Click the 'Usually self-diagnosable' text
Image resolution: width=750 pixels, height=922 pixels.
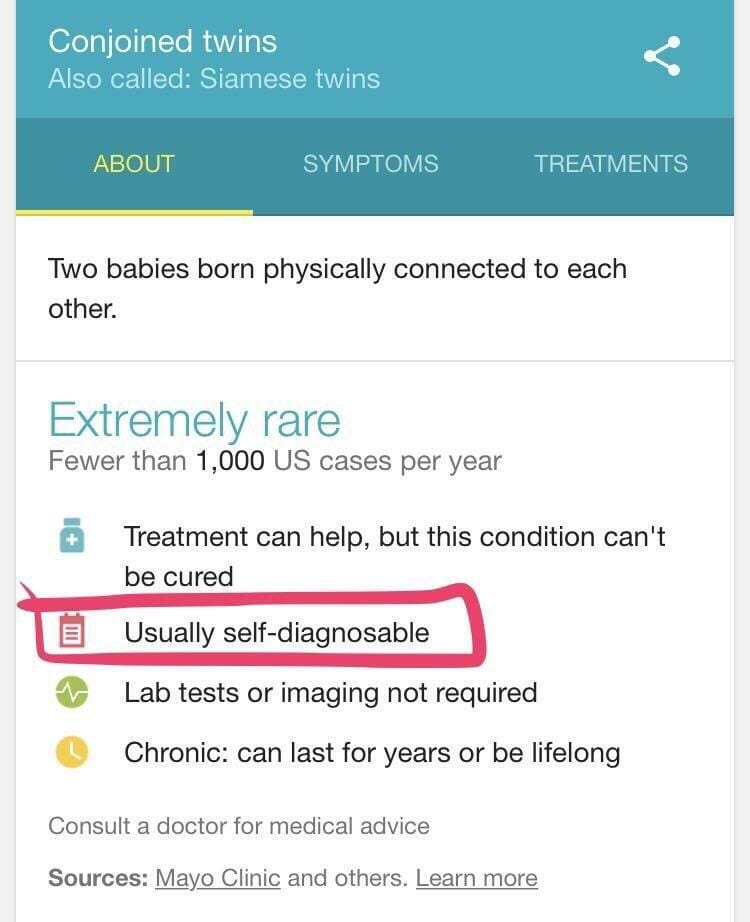tap(277, 633)
